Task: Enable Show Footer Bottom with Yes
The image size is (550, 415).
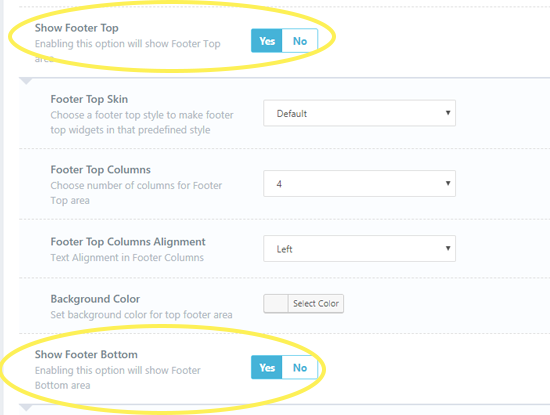Action: 267,367
